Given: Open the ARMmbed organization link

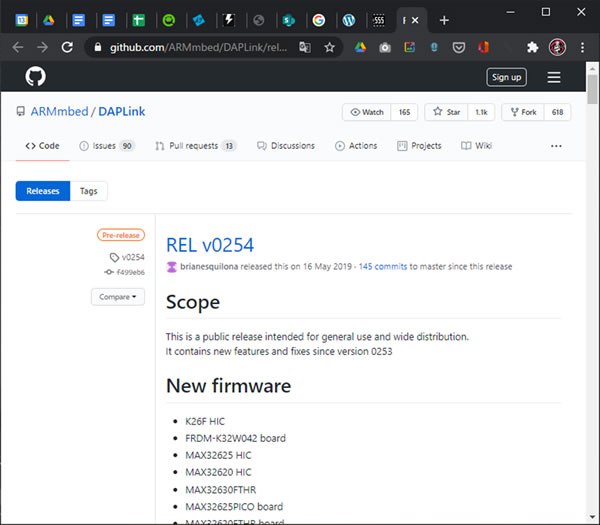Looking at the screenshot, I should (59, 111).
